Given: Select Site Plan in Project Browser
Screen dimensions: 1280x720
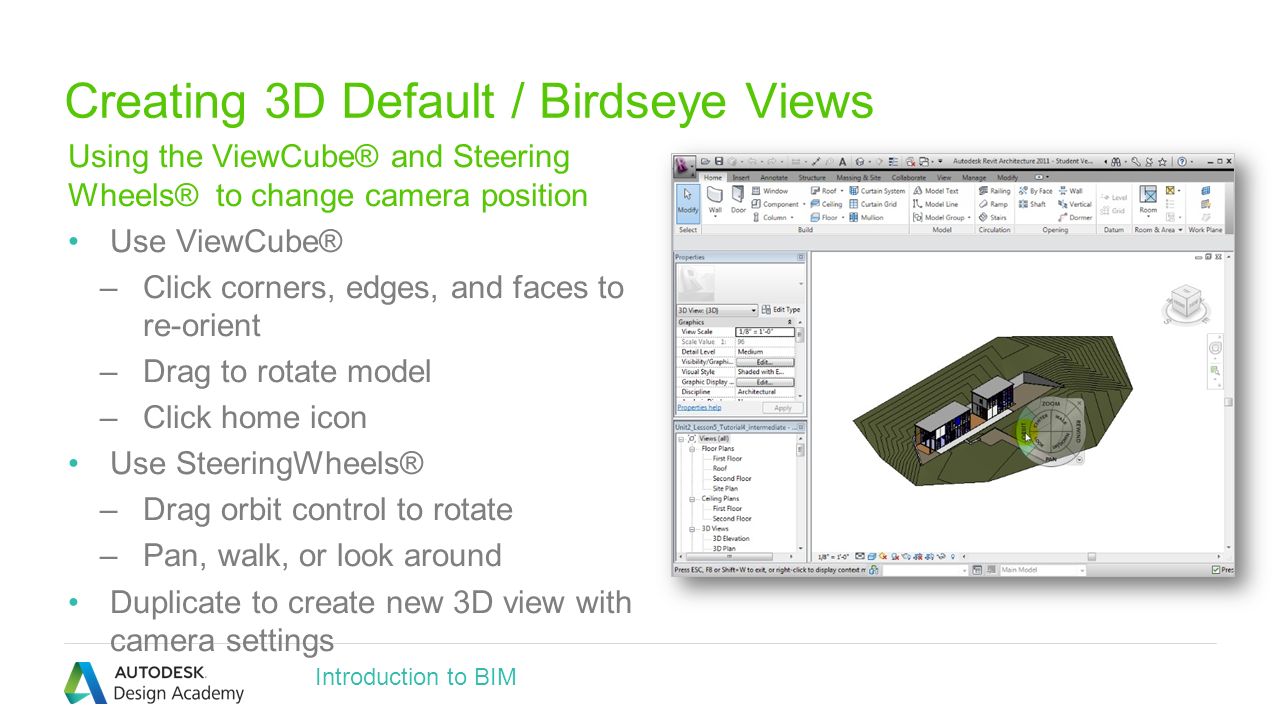Looking at the screenshot, I should point(725,489).
